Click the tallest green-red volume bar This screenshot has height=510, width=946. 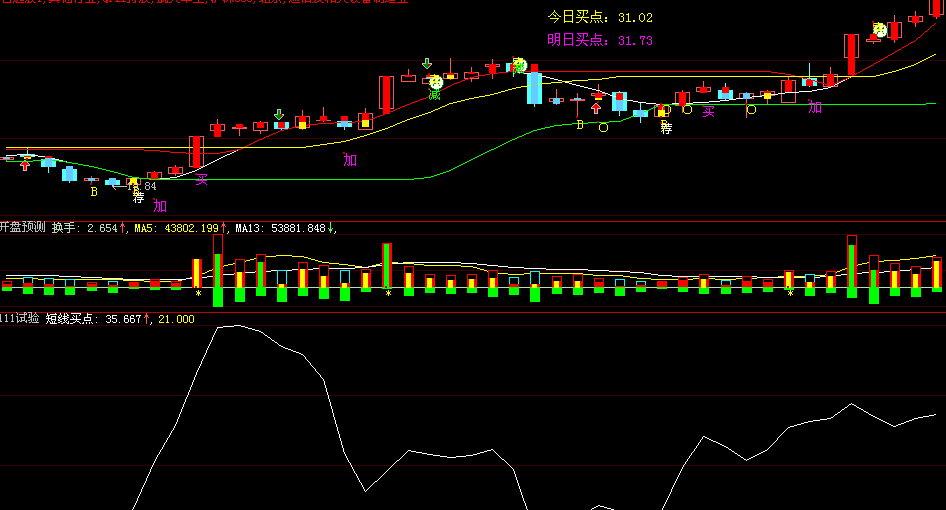218,270
